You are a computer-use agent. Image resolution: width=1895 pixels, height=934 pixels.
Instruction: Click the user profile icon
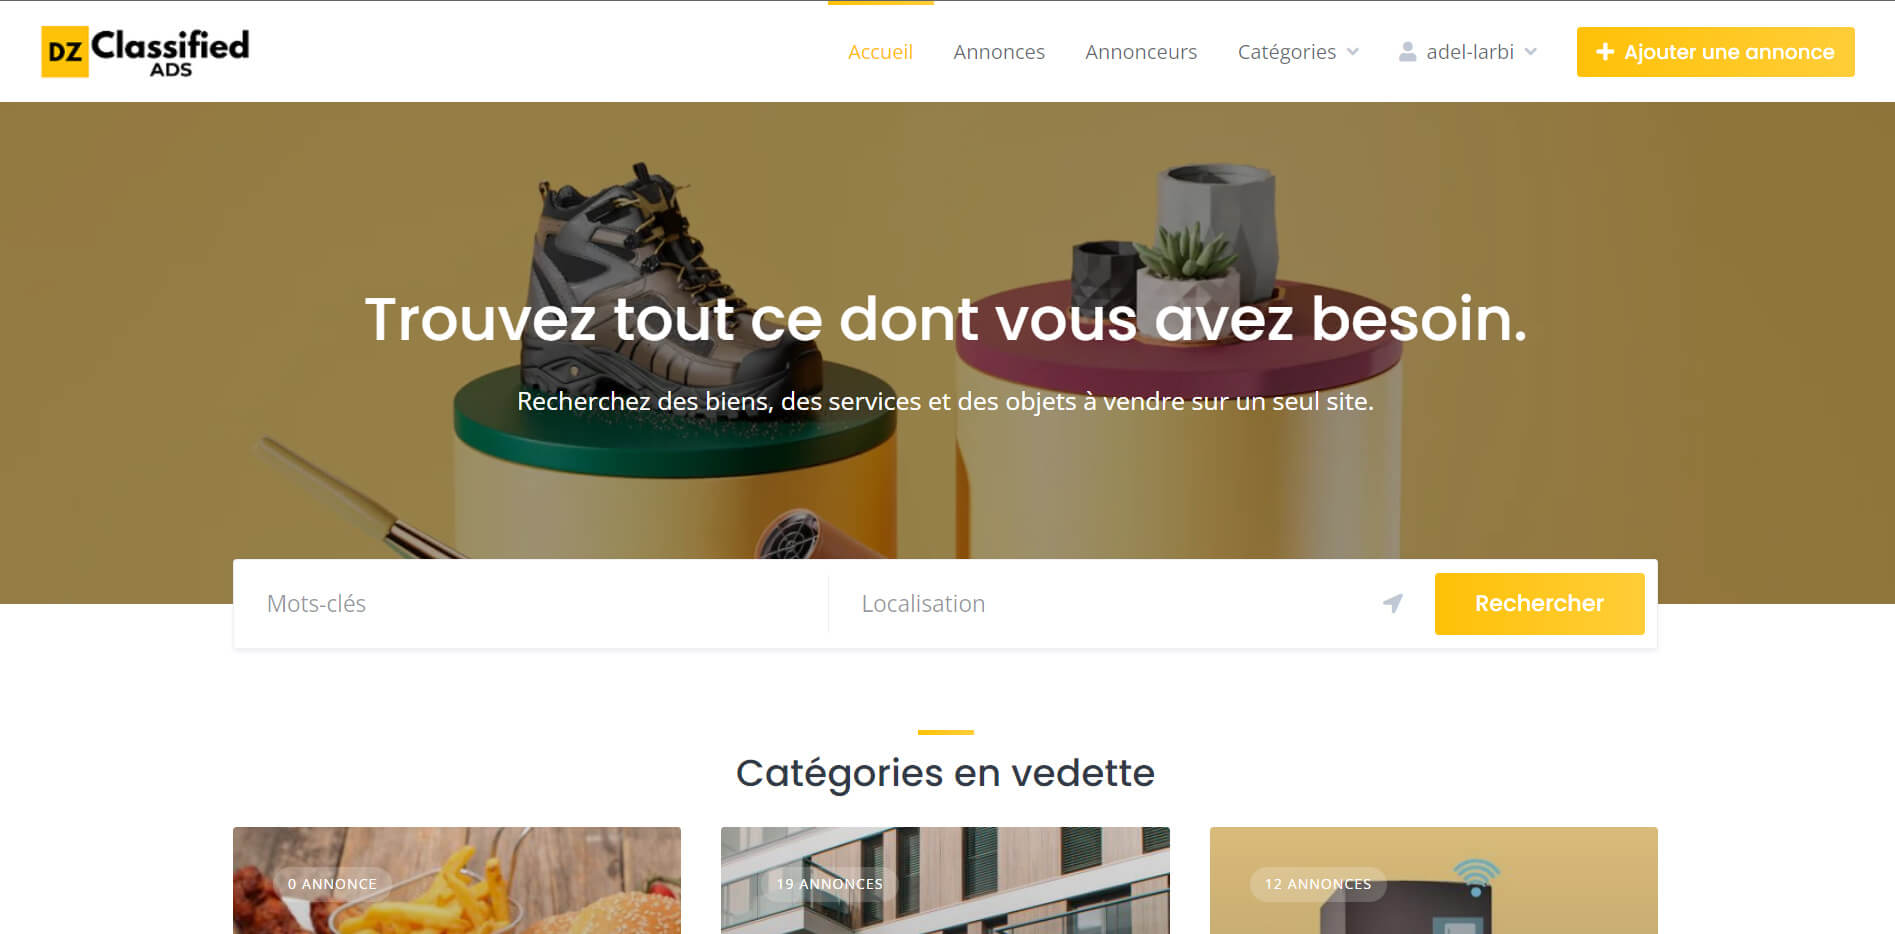click(1407, 52)
